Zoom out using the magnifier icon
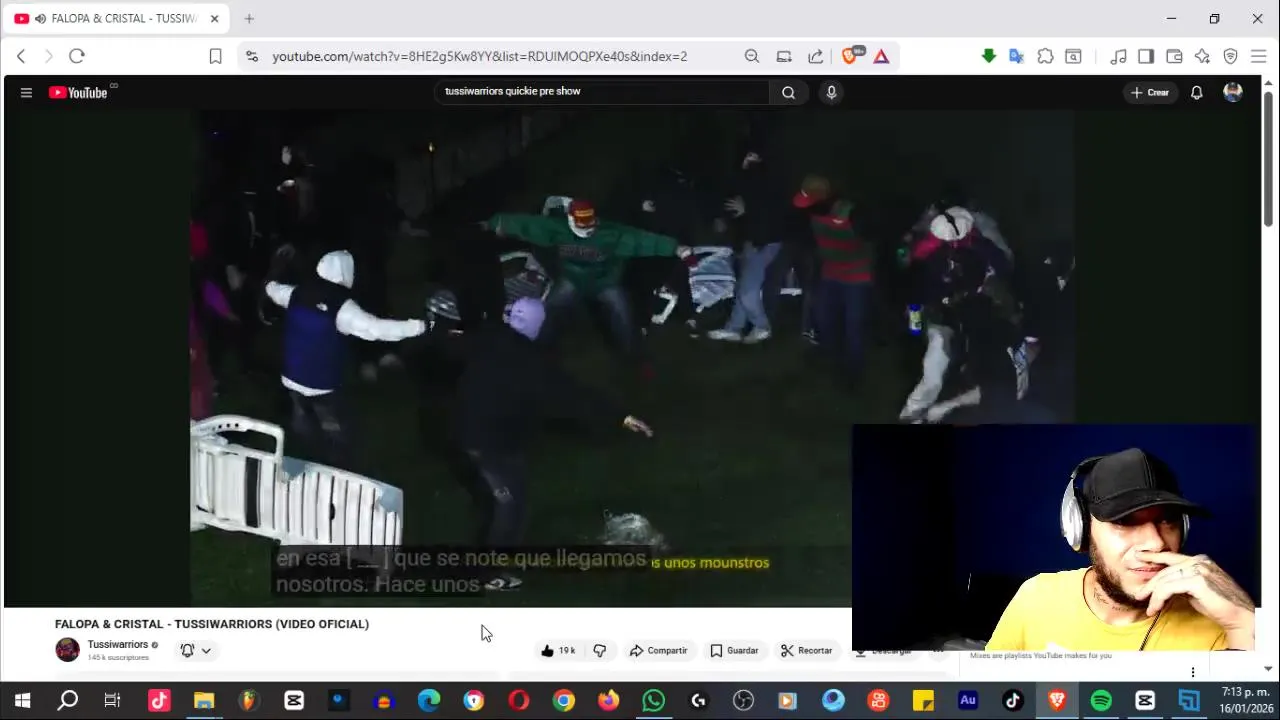 pos(752,56)
